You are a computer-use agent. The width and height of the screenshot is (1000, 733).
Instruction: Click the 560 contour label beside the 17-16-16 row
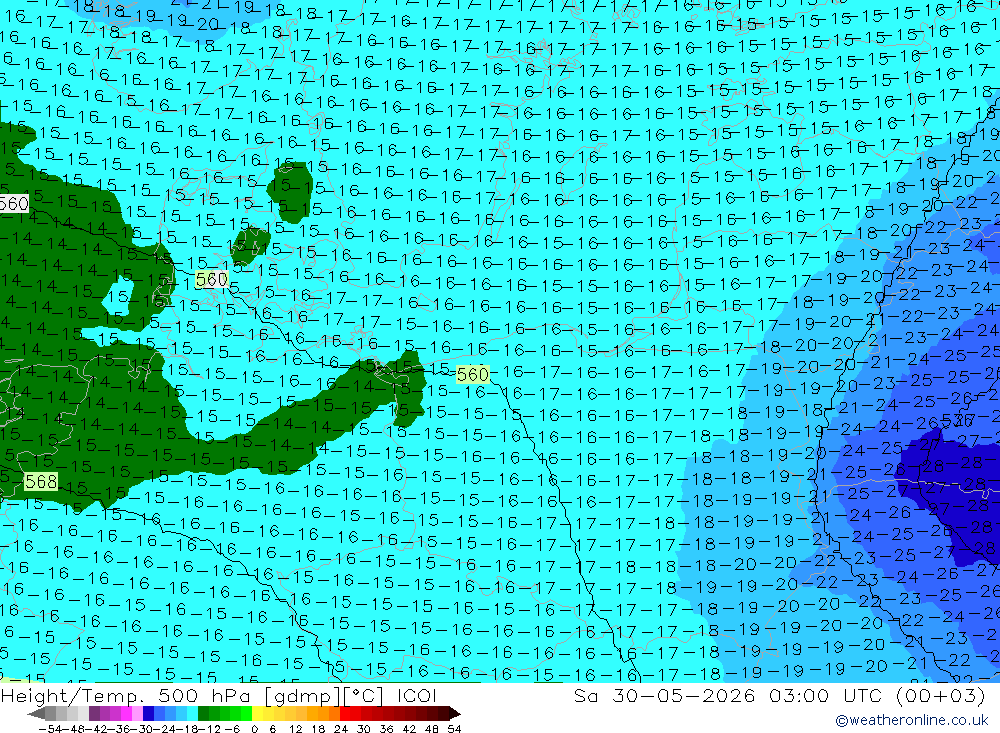(473, 374)
